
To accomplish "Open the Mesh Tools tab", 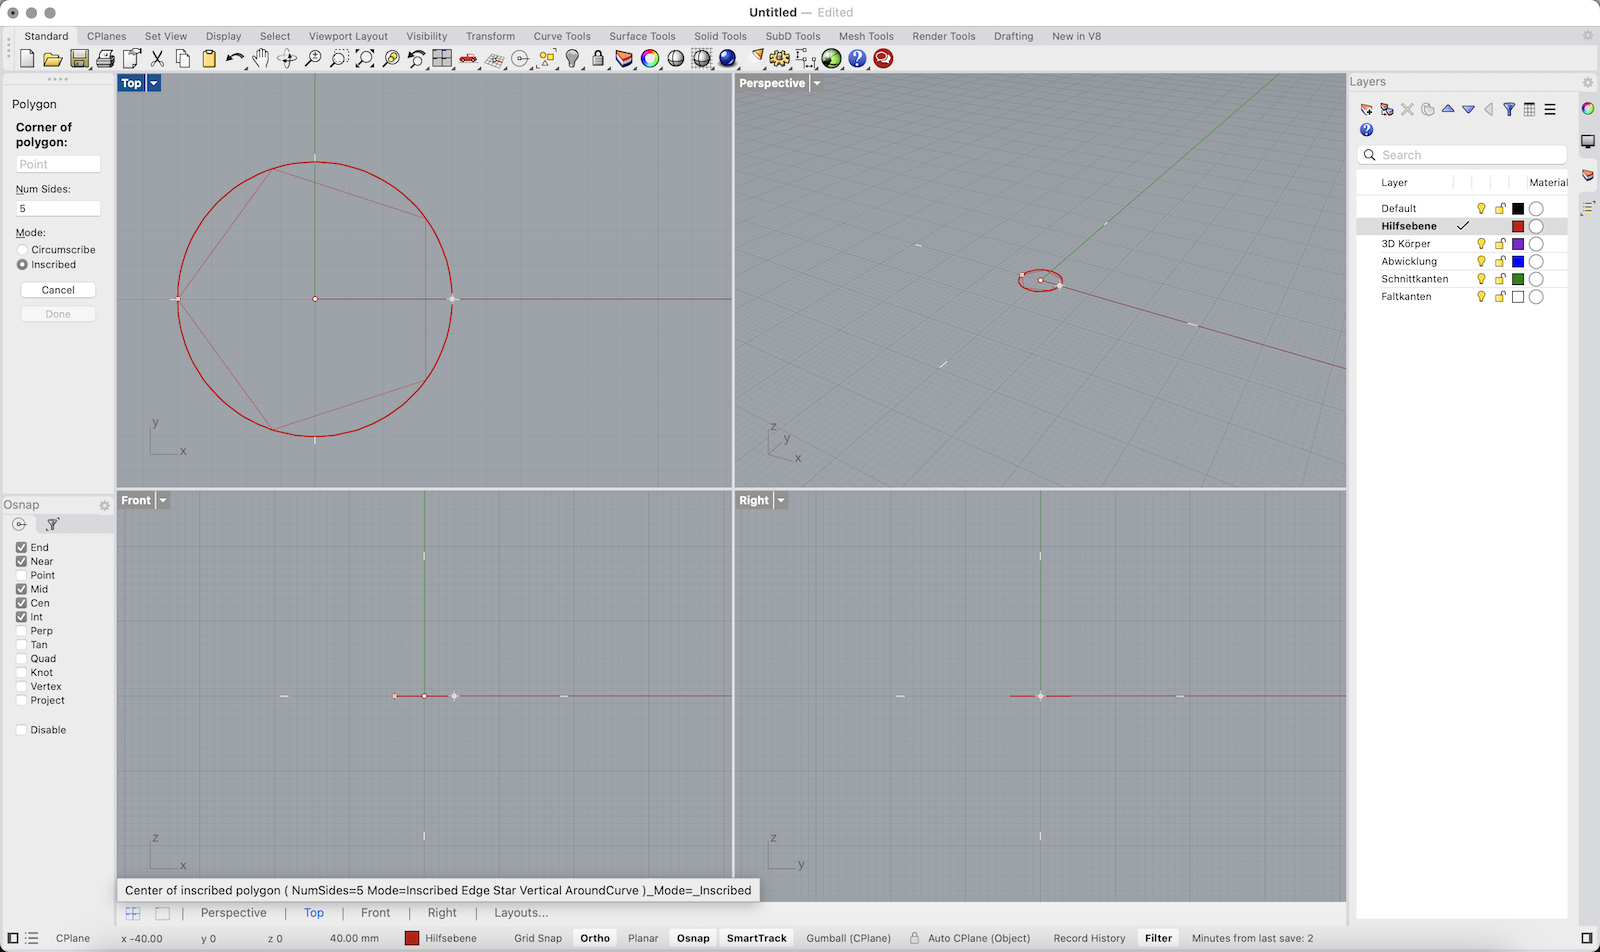I will pyautogui.click(x=866, y=36).
